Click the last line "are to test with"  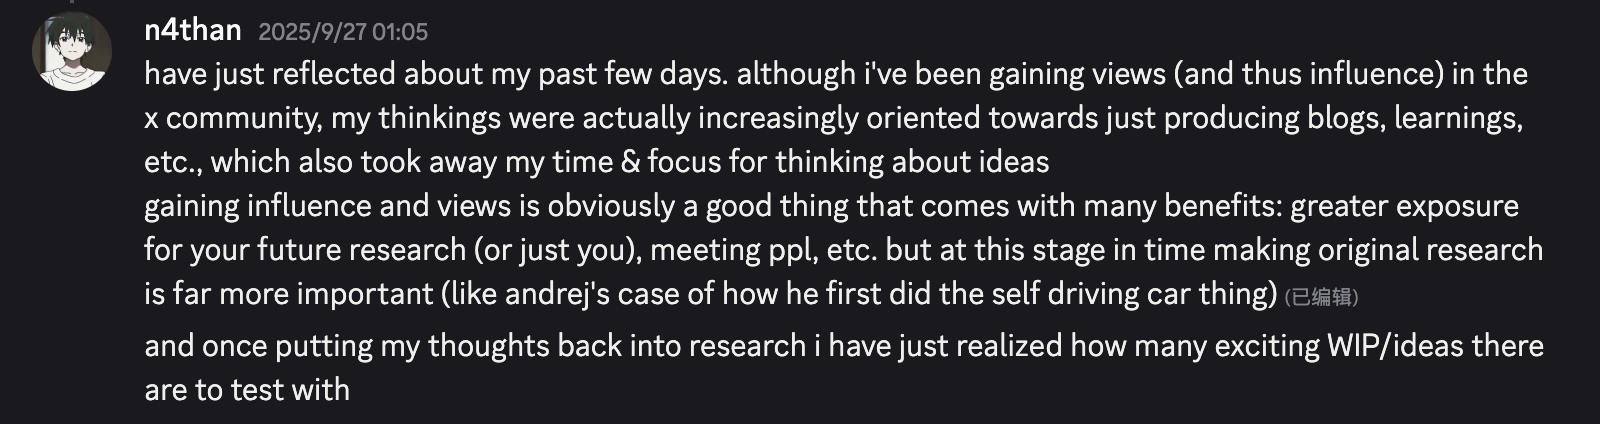point(247,390)
